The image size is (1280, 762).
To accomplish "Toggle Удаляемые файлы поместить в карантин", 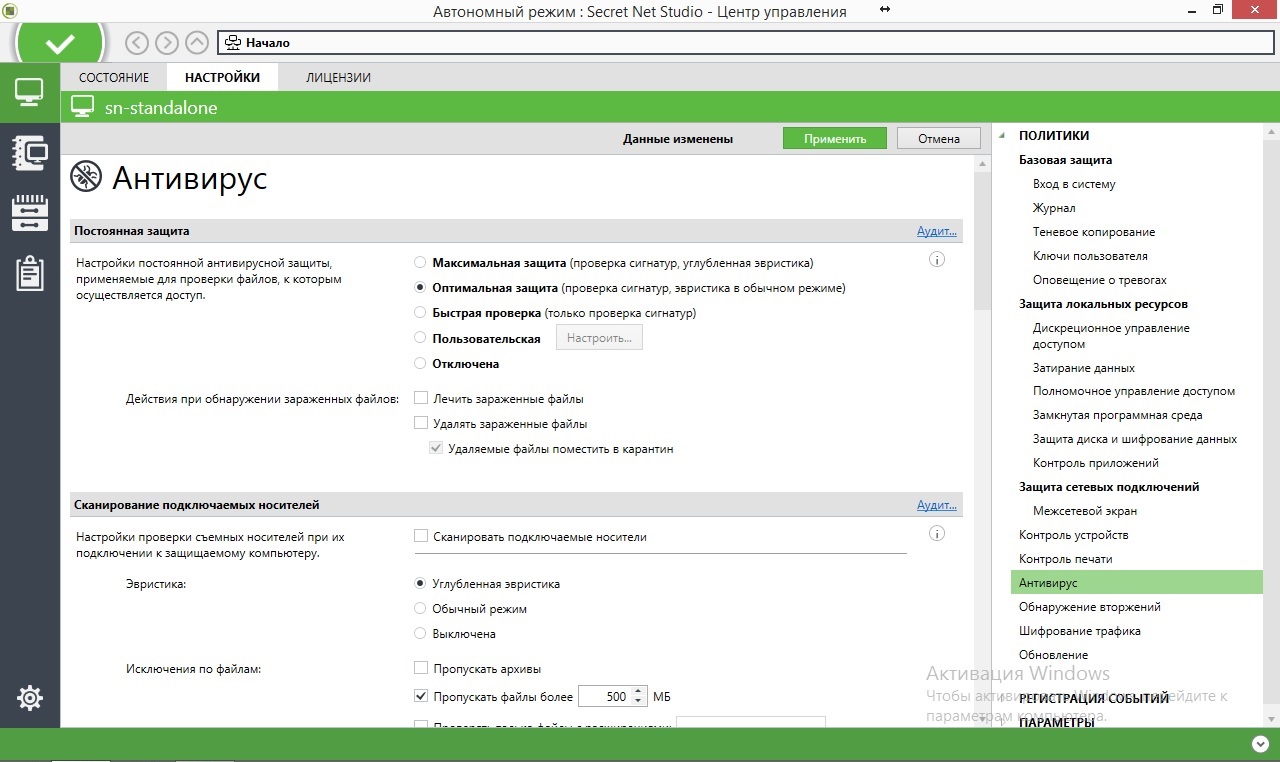I will 436,449.
